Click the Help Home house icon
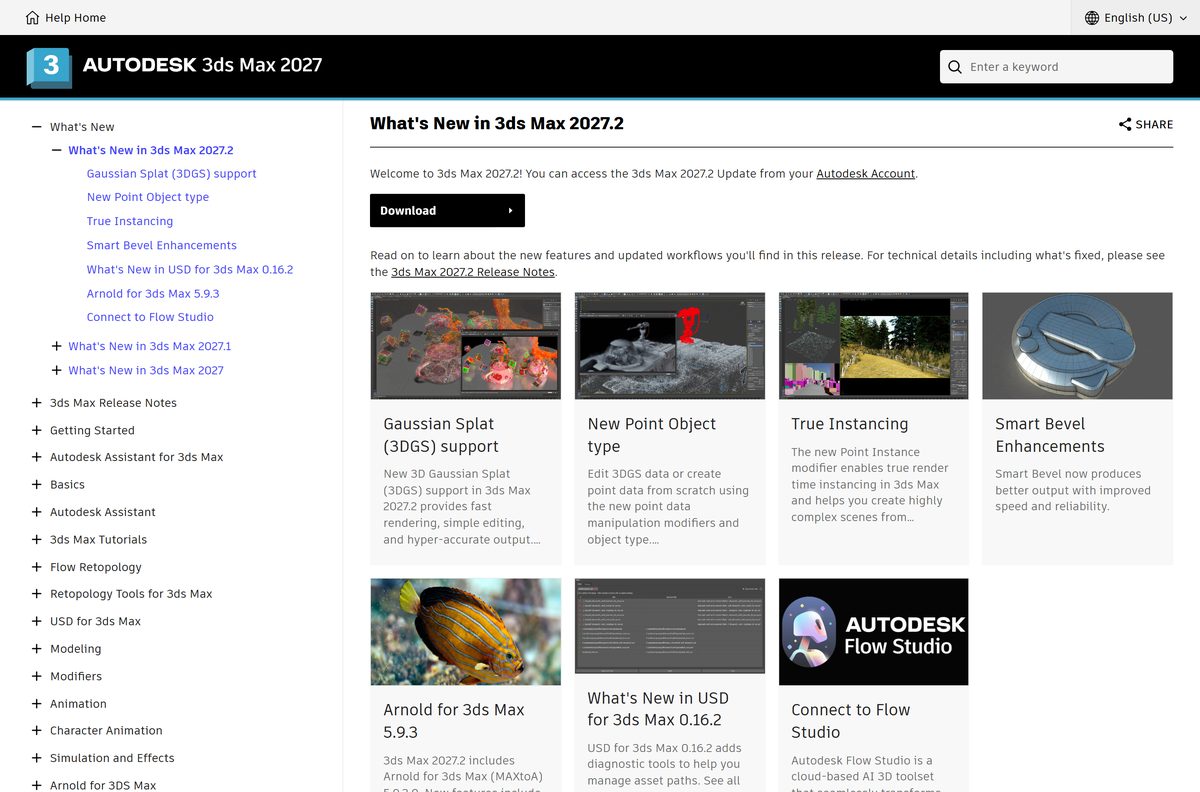 click(33, 17)
